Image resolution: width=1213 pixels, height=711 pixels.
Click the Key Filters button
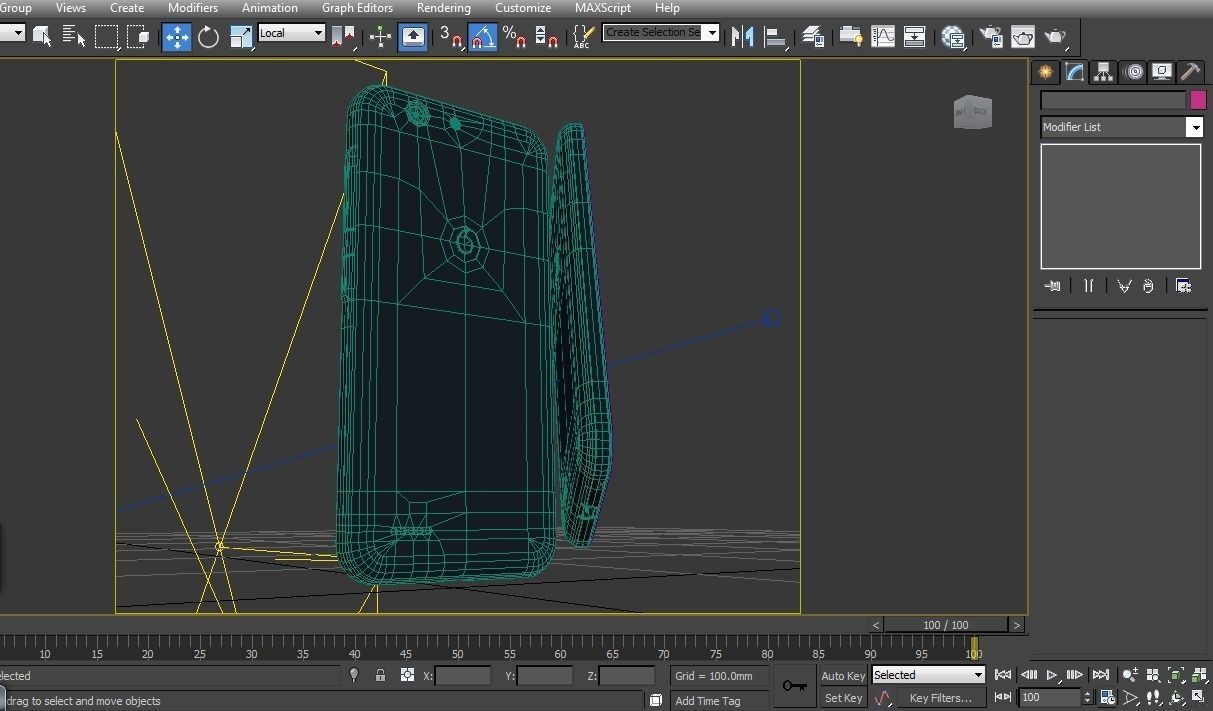[940, 698]
